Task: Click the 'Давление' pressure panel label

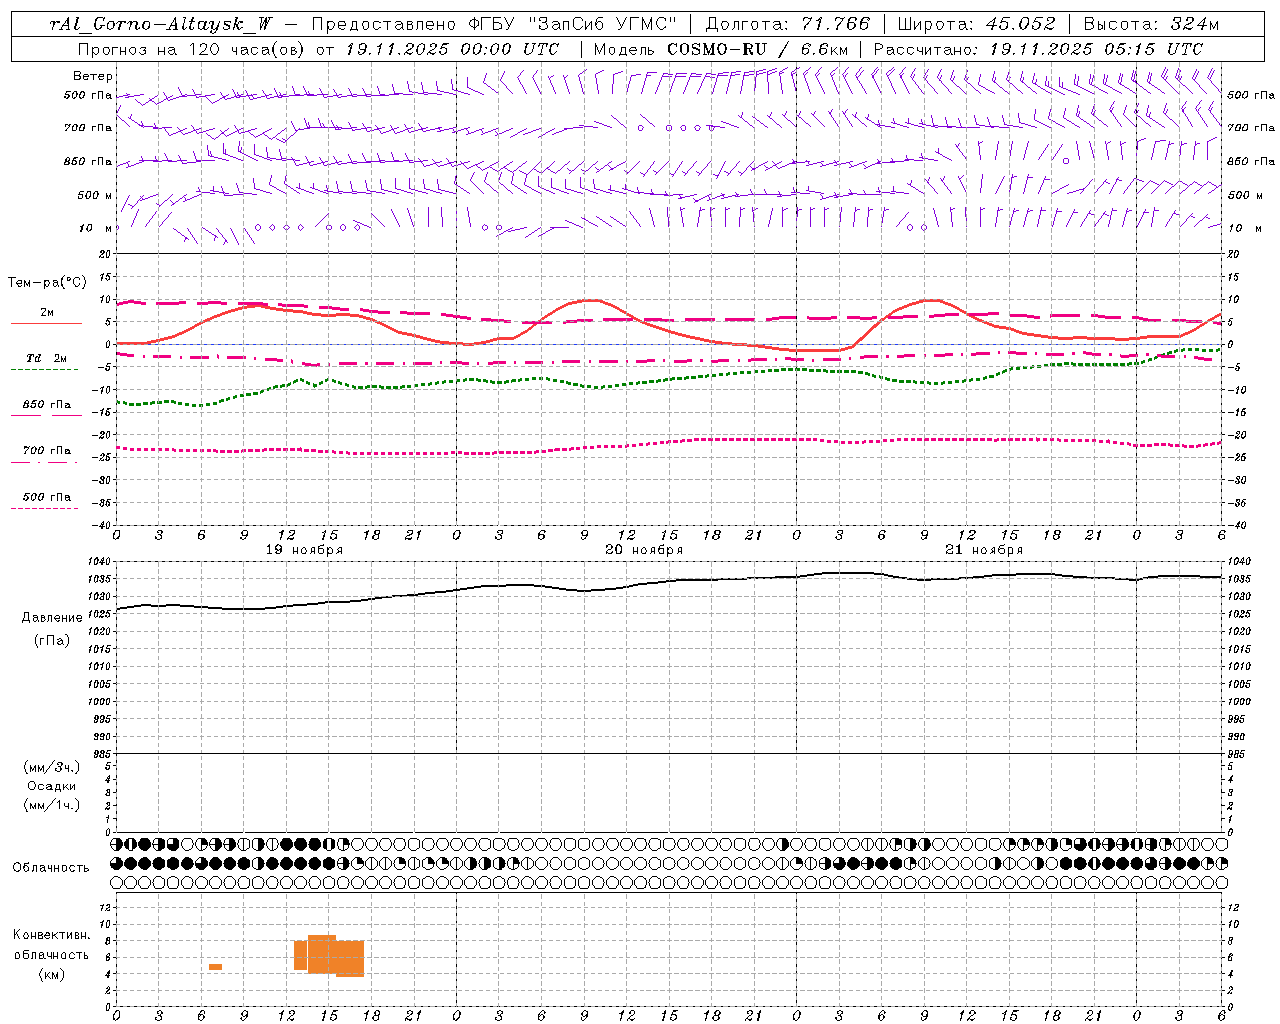Action: pyautogui.click(x=52, y=618)
